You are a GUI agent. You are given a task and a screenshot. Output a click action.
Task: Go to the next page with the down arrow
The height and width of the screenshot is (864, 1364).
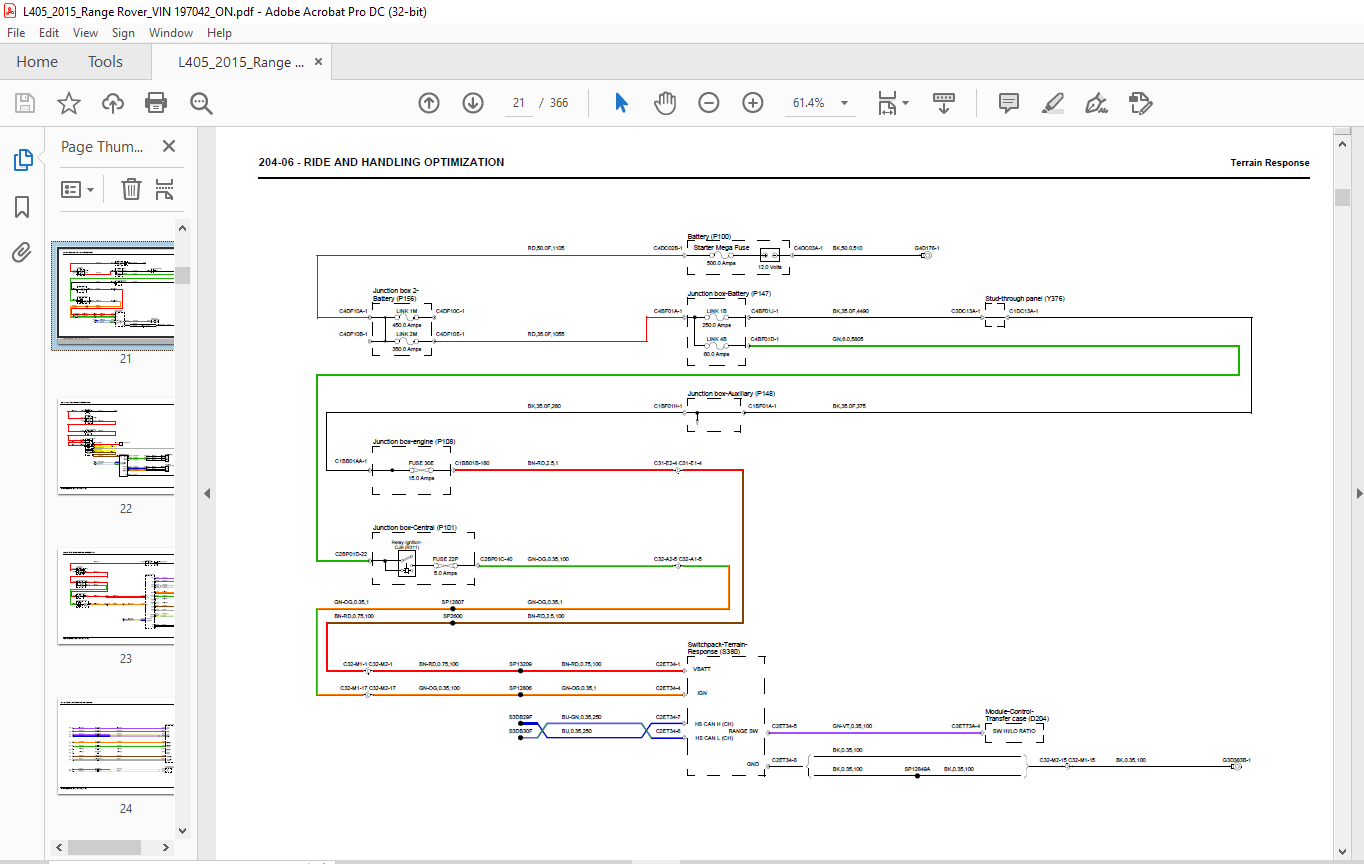(473, 103)
